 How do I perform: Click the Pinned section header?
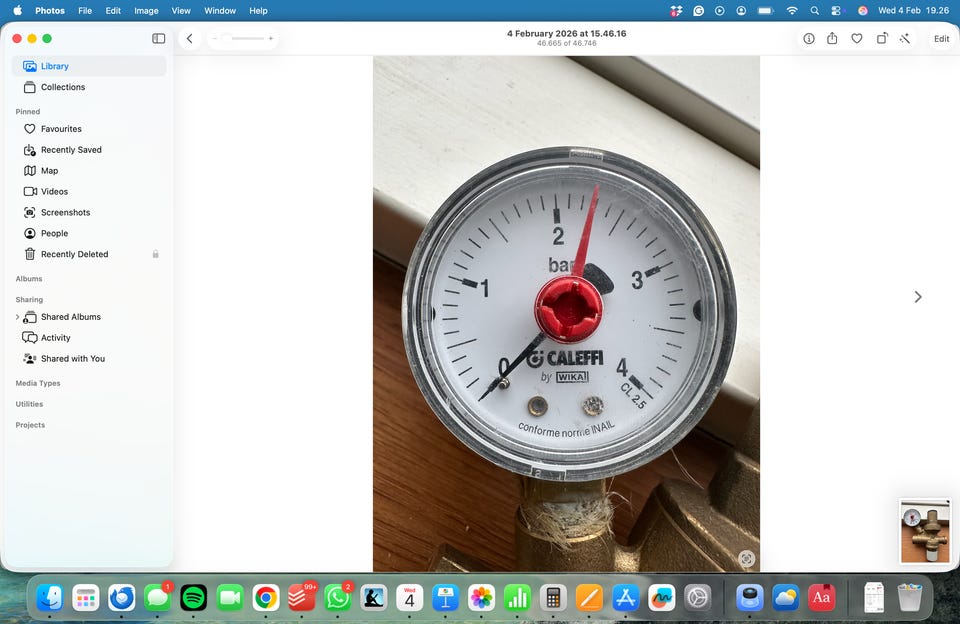point(28,111)
